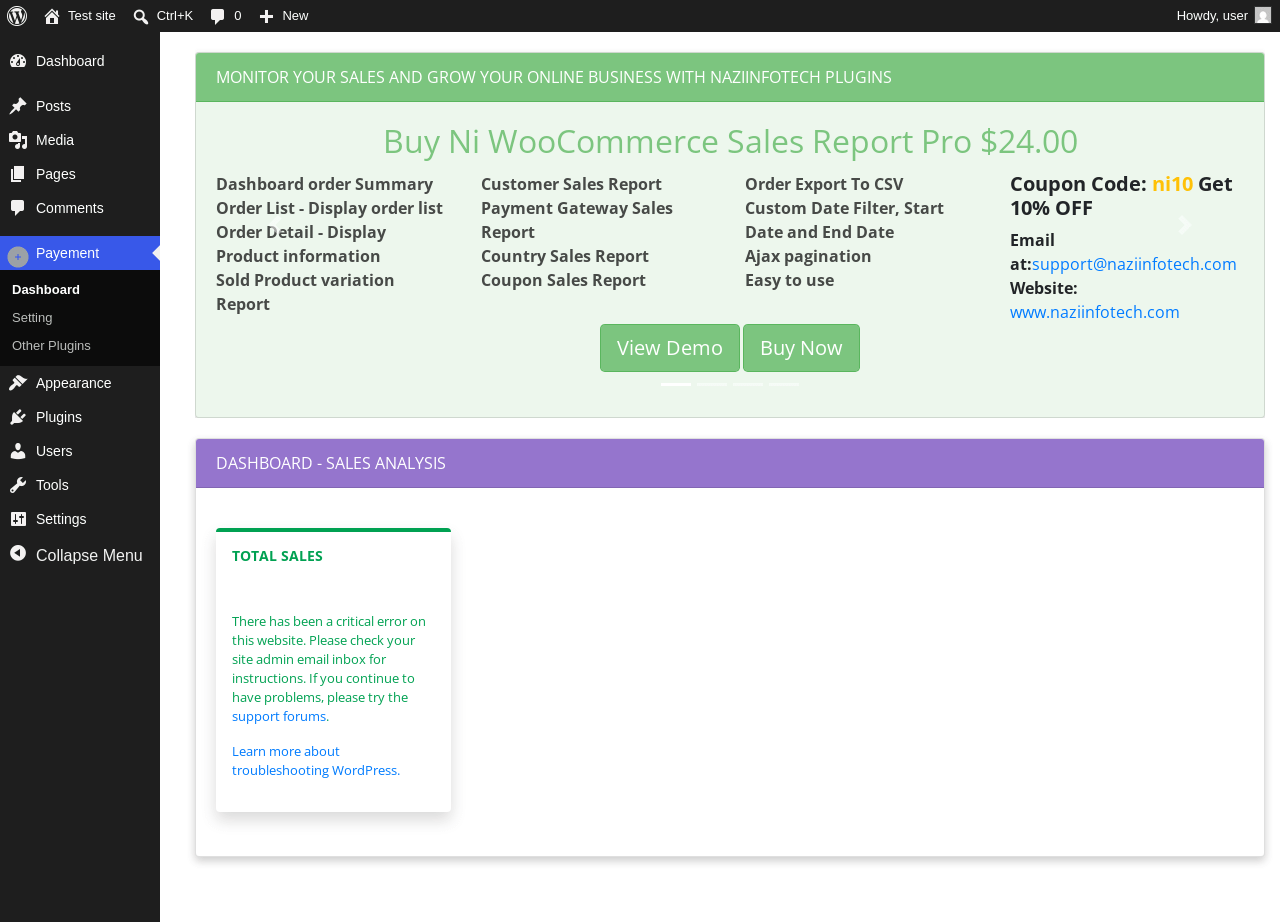The height and width of the screenshot is (922, 1280).
Task: Click the Comments icon in sidebar
Action: (x=18, y=208)
